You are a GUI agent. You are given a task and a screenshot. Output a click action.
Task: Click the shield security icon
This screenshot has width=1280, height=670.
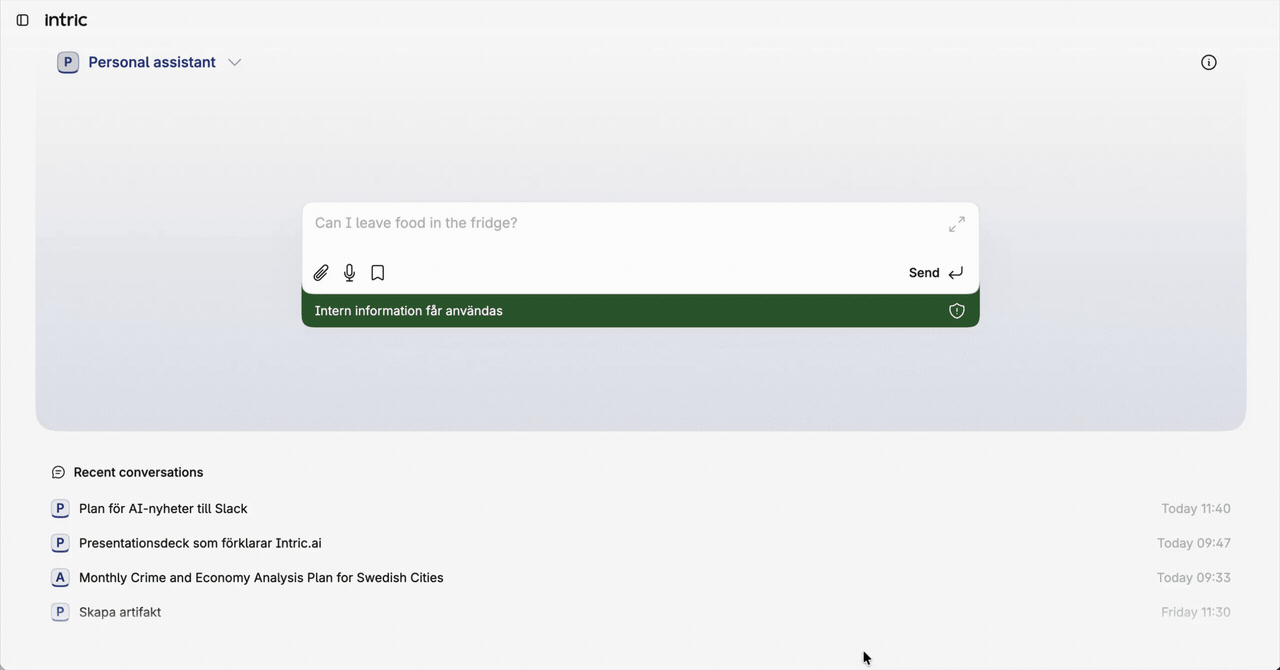pyautogui.click(x=956, y=311)
